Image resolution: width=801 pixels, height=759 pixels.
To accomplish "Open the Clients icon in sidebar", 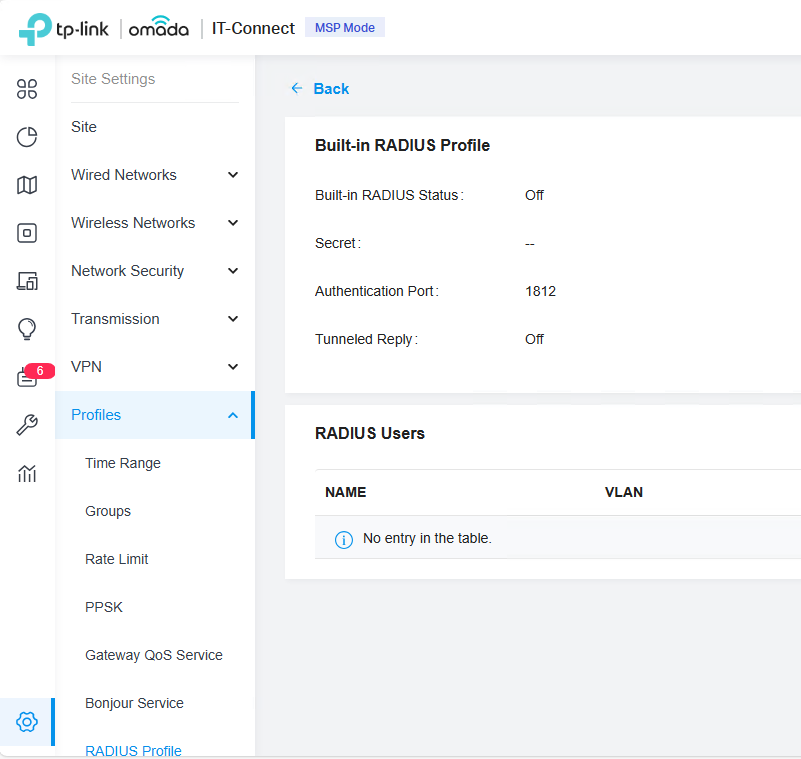I will click(27, 281).
